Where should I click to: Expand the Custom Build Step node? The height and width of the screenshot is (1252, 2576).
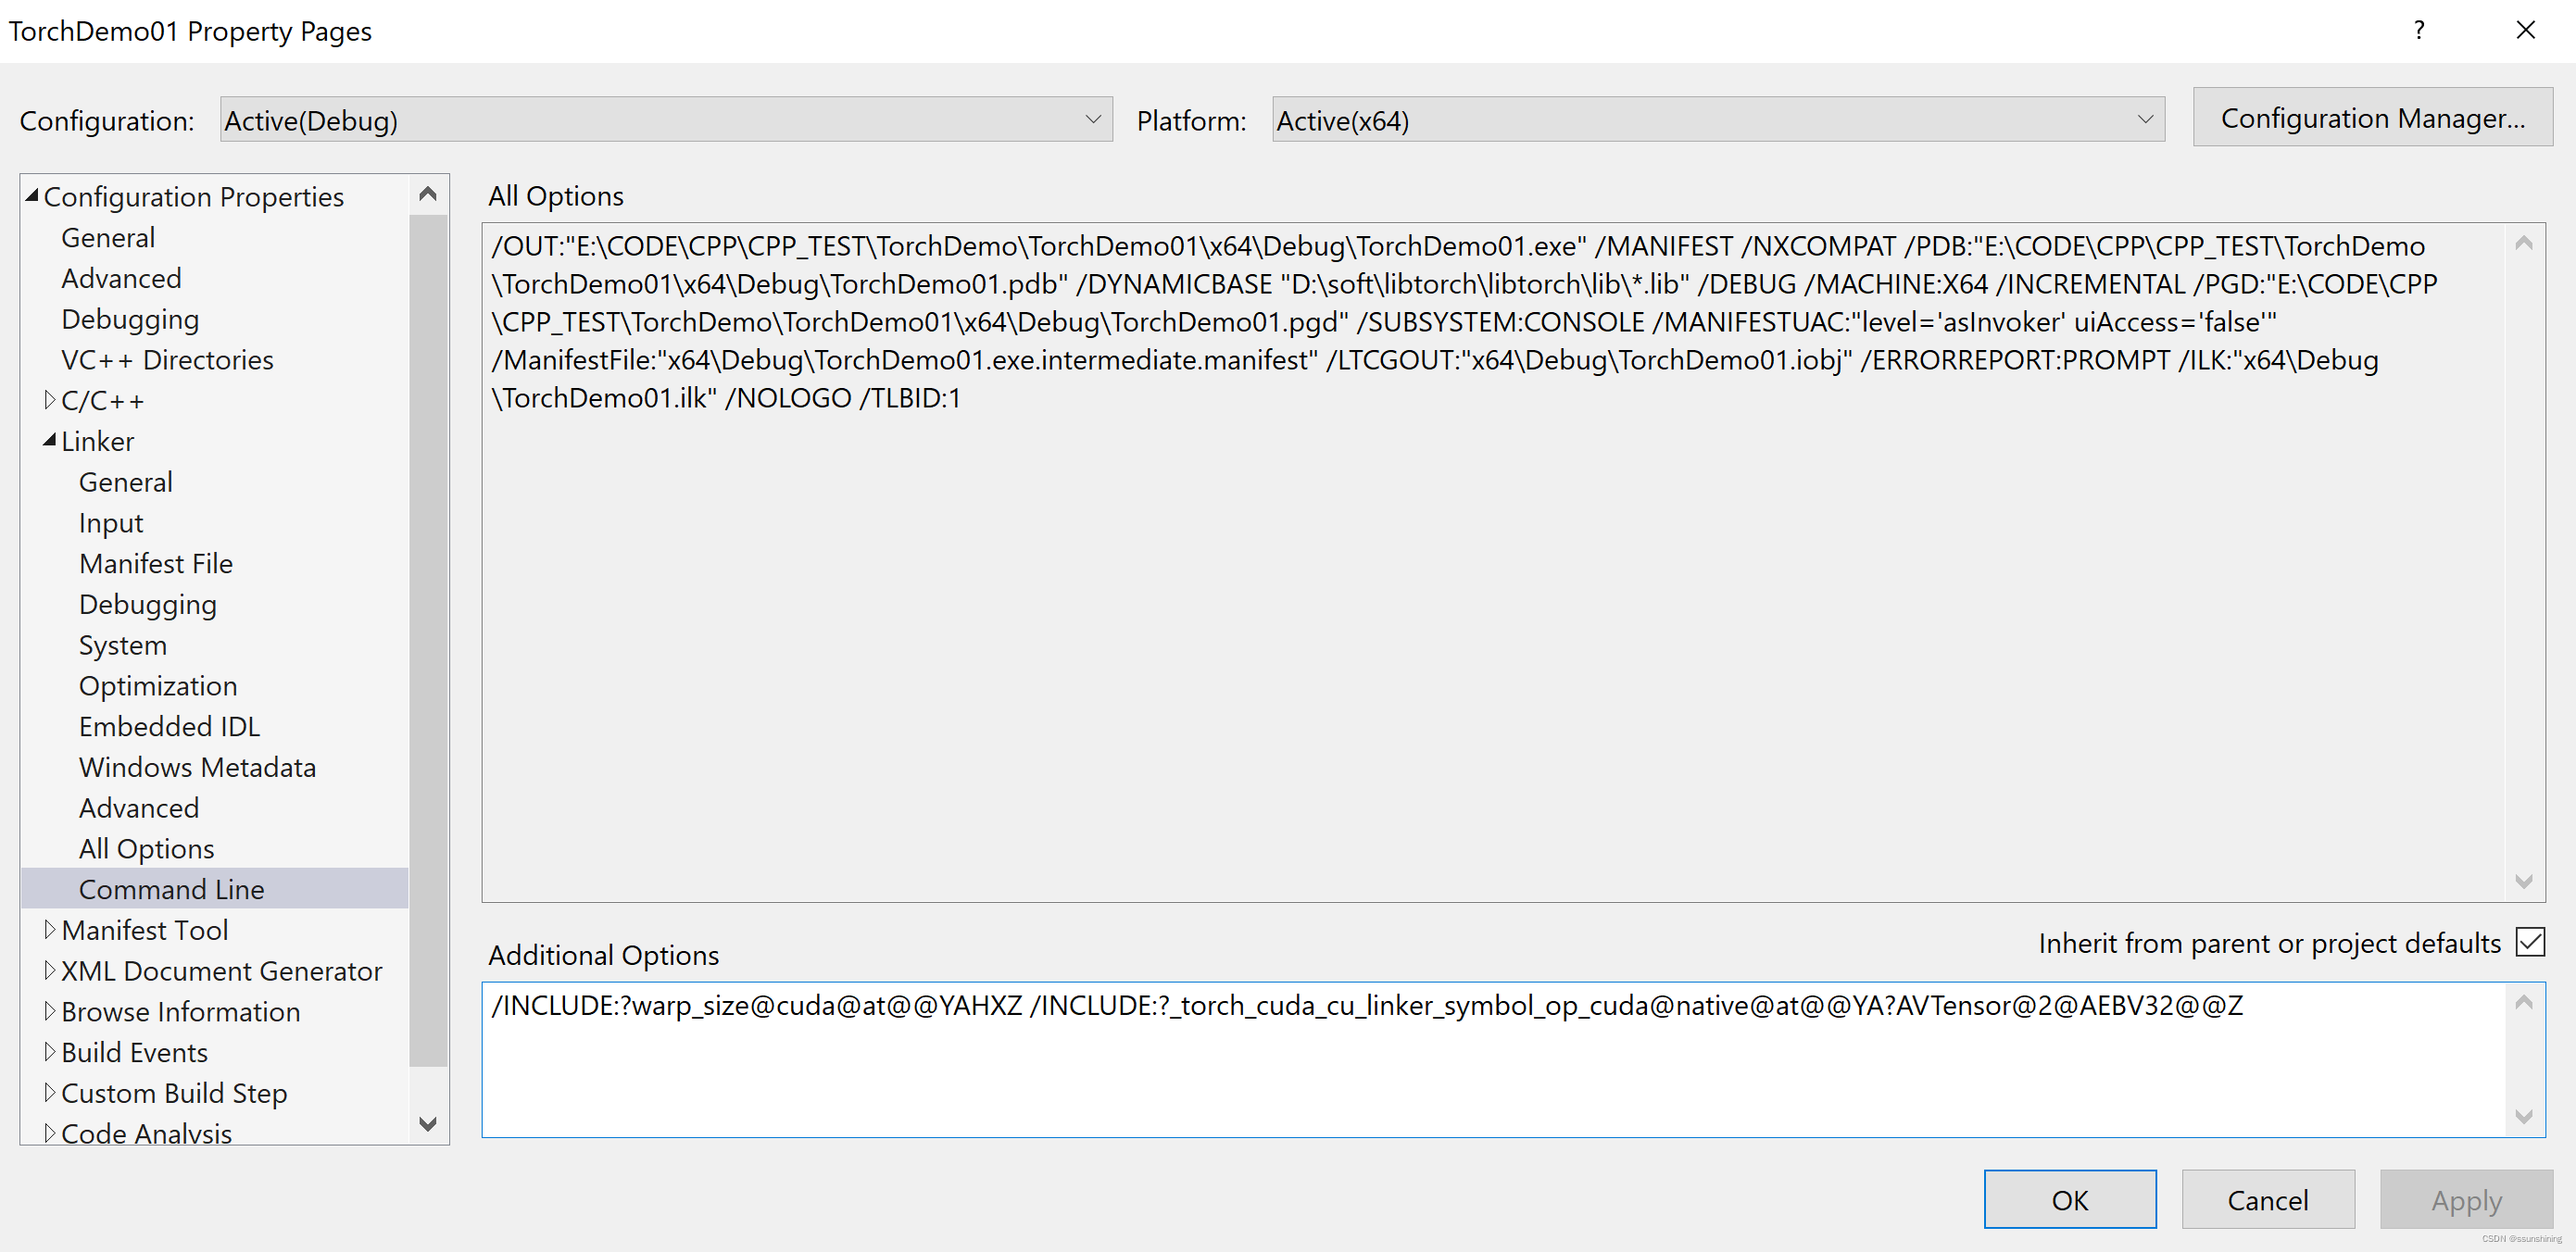(x=50, y=1092)
